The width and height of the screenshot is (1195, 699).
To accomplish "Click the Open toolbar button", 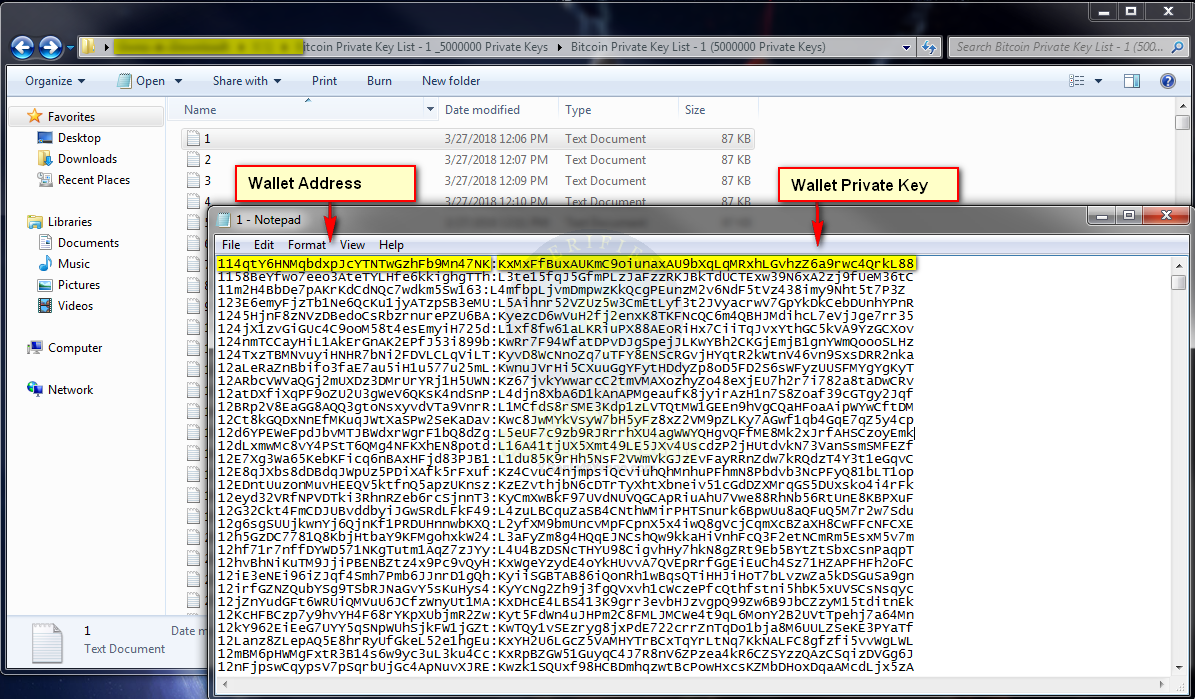I will (143, 81).
